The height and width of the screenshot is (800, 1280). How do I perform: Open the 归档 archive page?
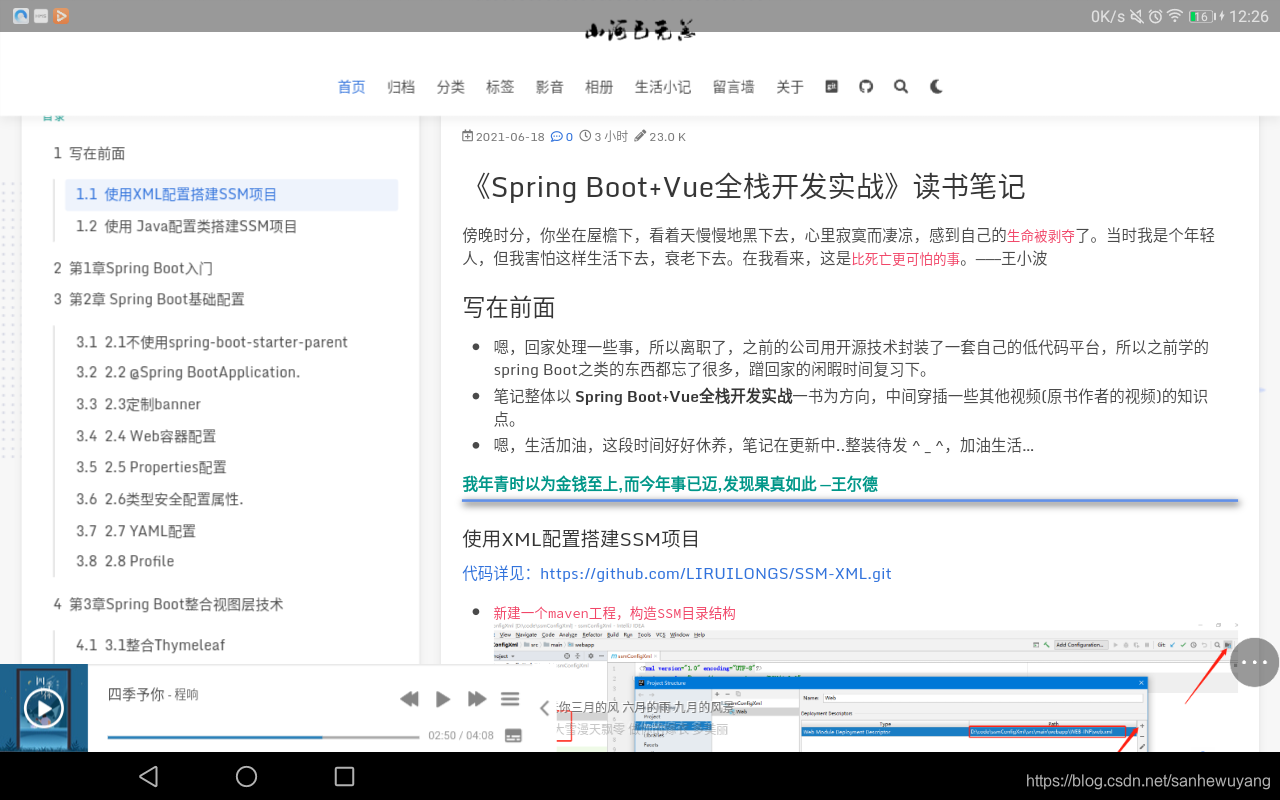(x=401, y=87)
